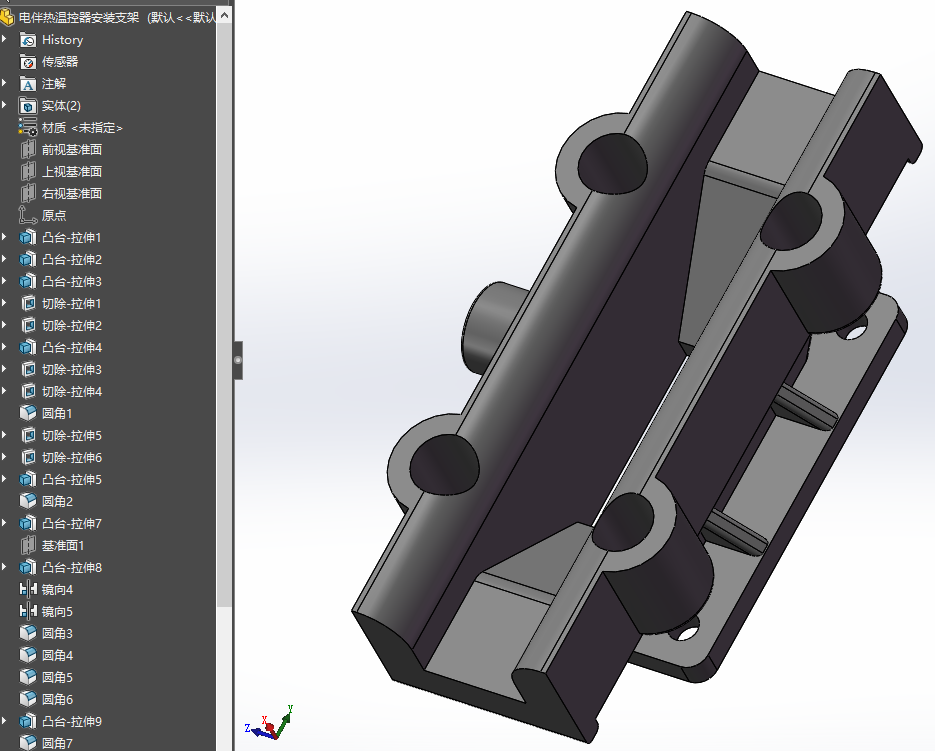
Task: Select the 材质 <未指定> tree item
Action: (x=82, y=128)
